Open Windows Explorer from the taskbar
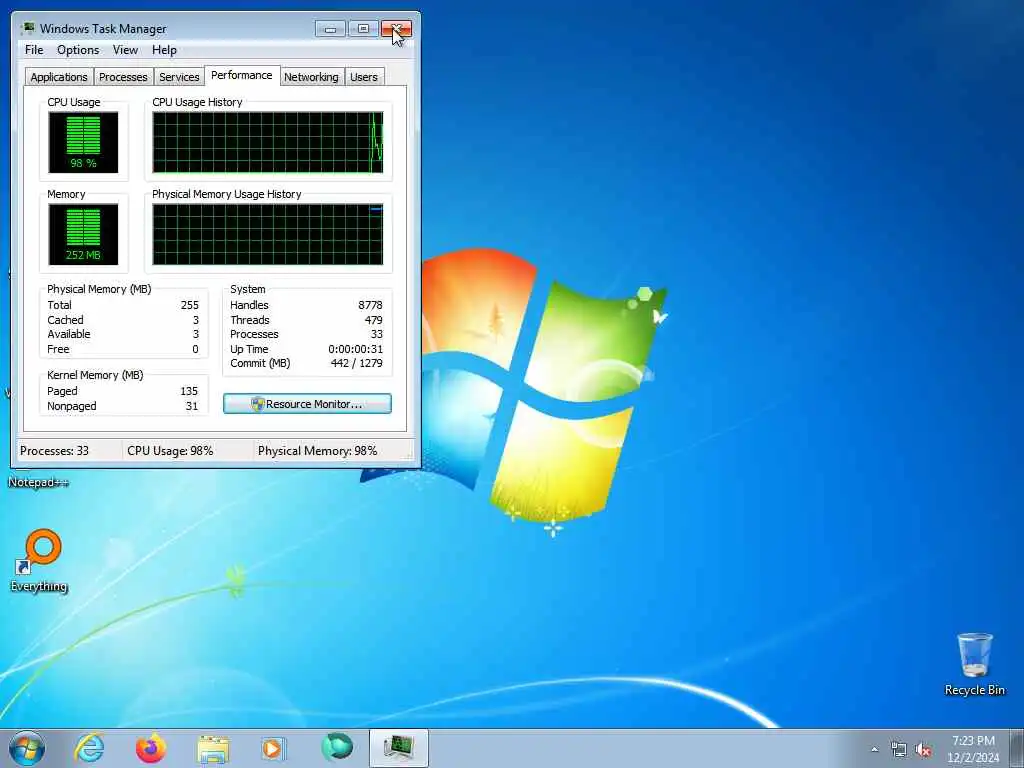 tap(213, 748)
